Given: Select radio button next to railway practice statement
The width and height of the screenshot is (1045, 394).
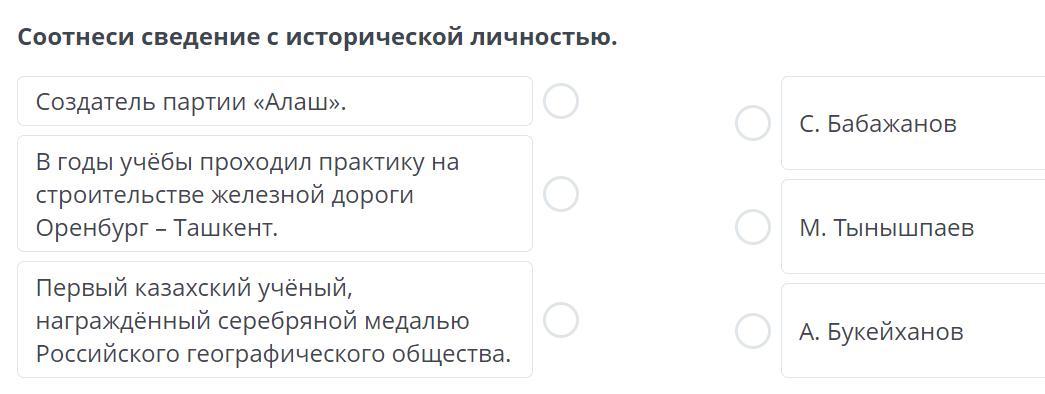Looking at the screenshot, I should [560, 194].
